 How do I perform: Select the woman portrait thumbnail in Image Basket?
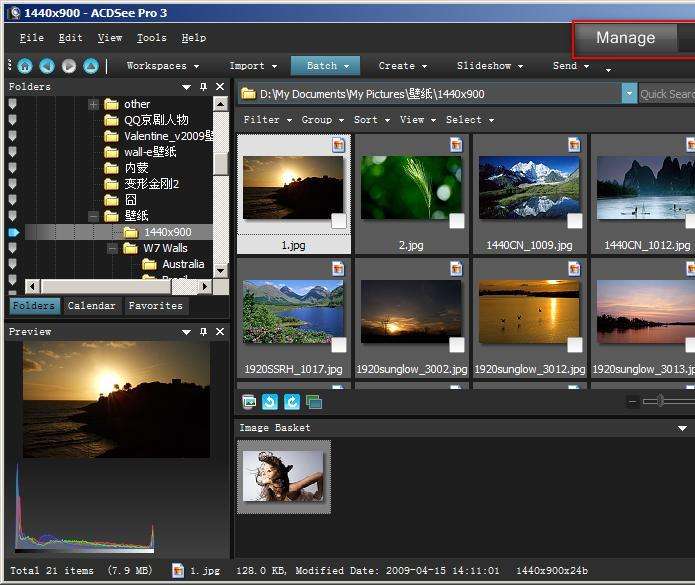(x=284, y=477)
